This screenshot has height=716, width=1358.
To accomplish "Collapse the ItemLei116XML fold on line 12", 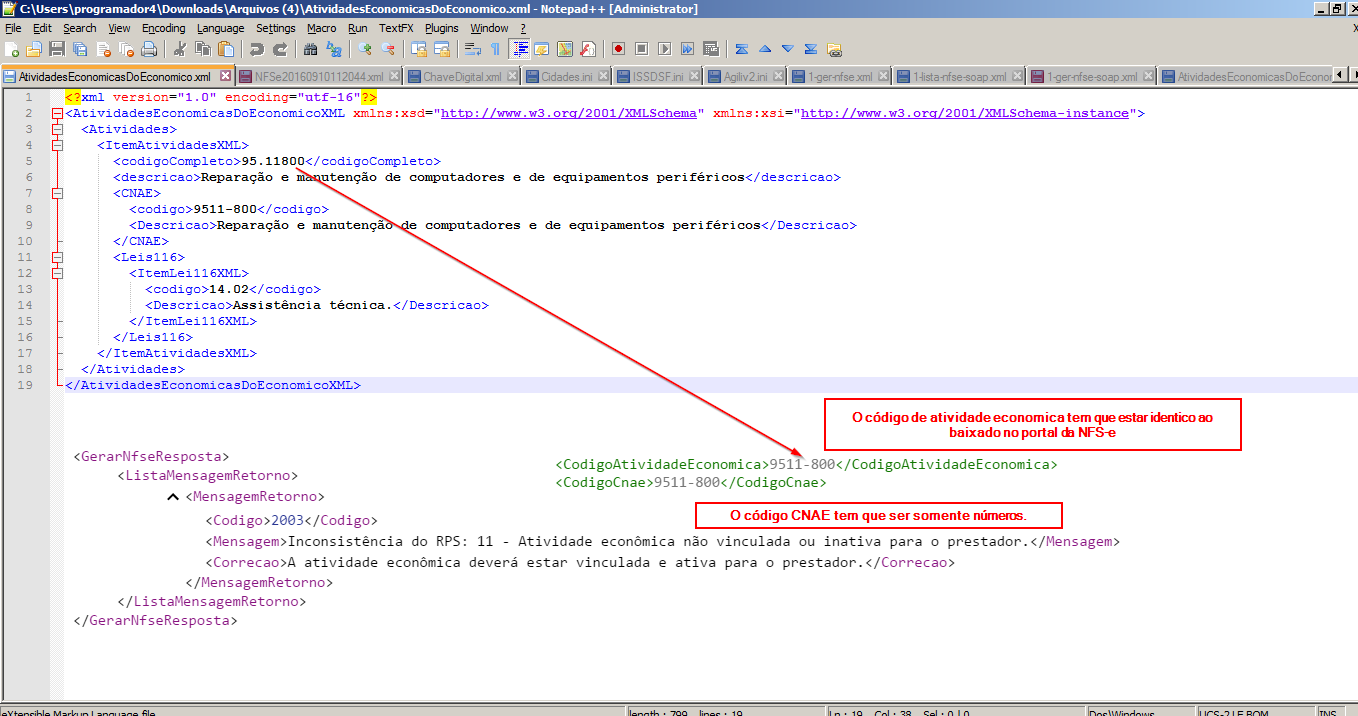I will point(57,274).
